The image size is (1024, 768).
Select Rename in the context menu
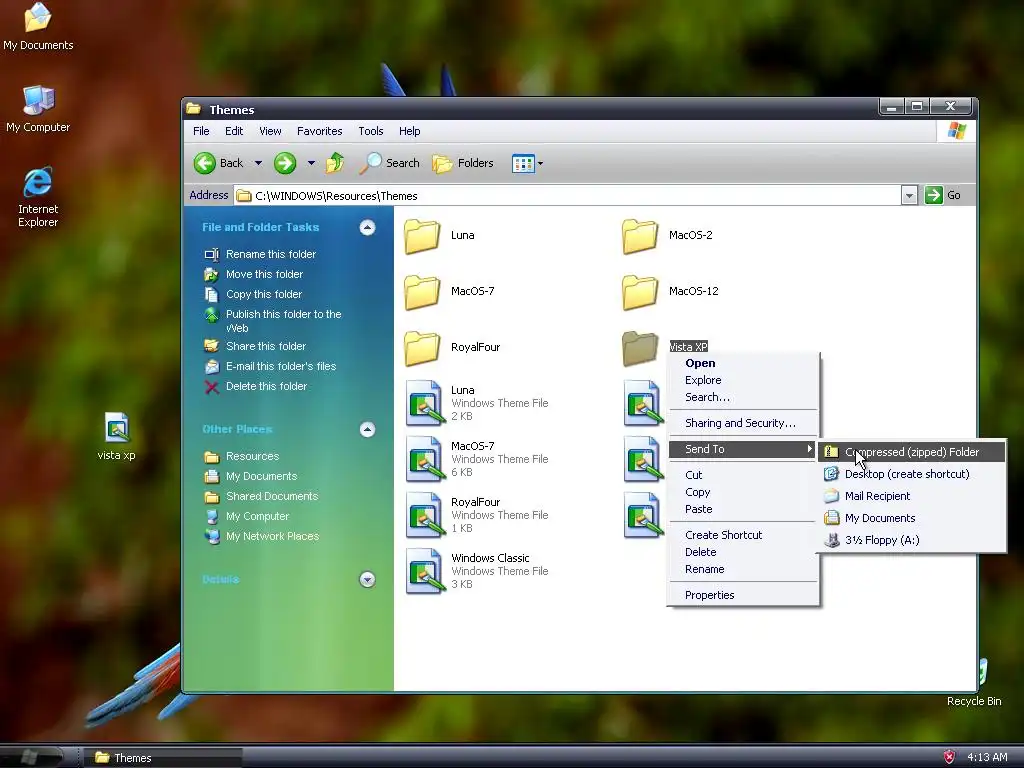(743, 569)
